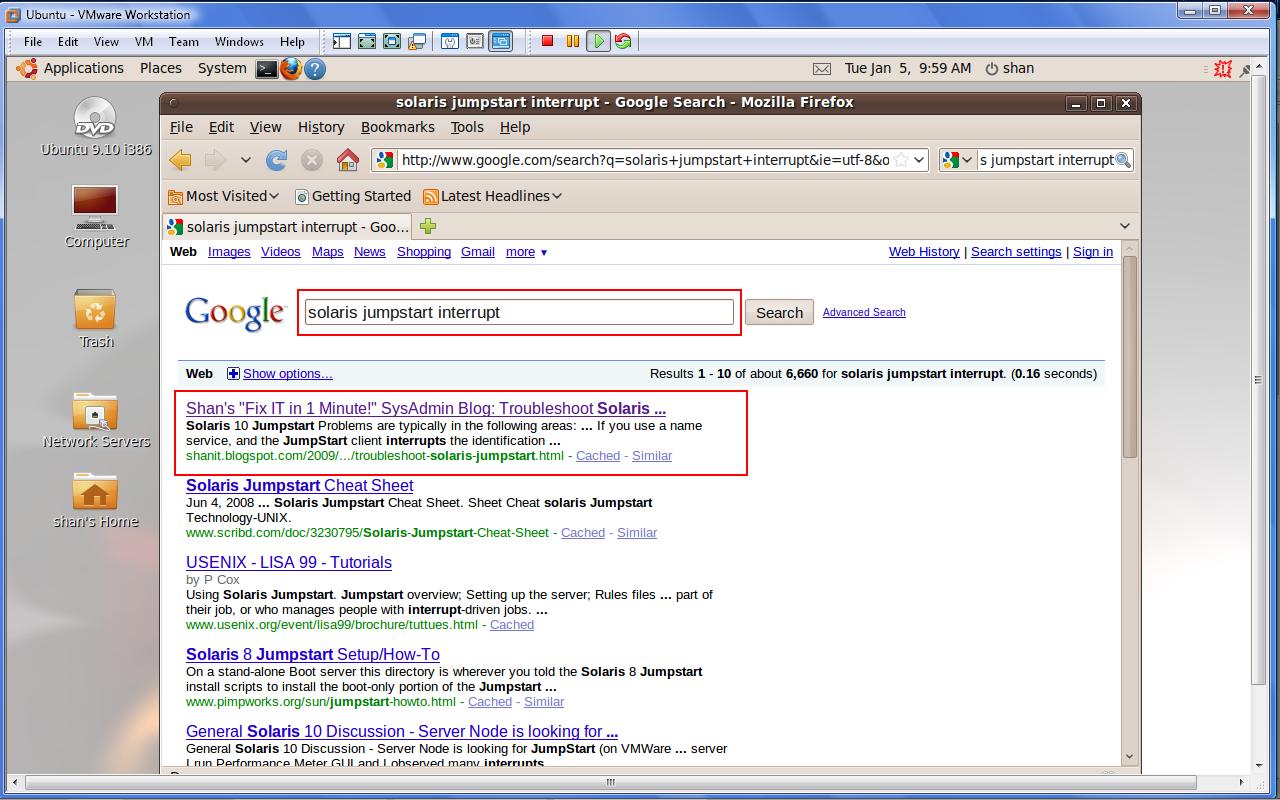Launch Firefox from the Ubuntu panel icon
1280x800 pixels.
point(291,69)
